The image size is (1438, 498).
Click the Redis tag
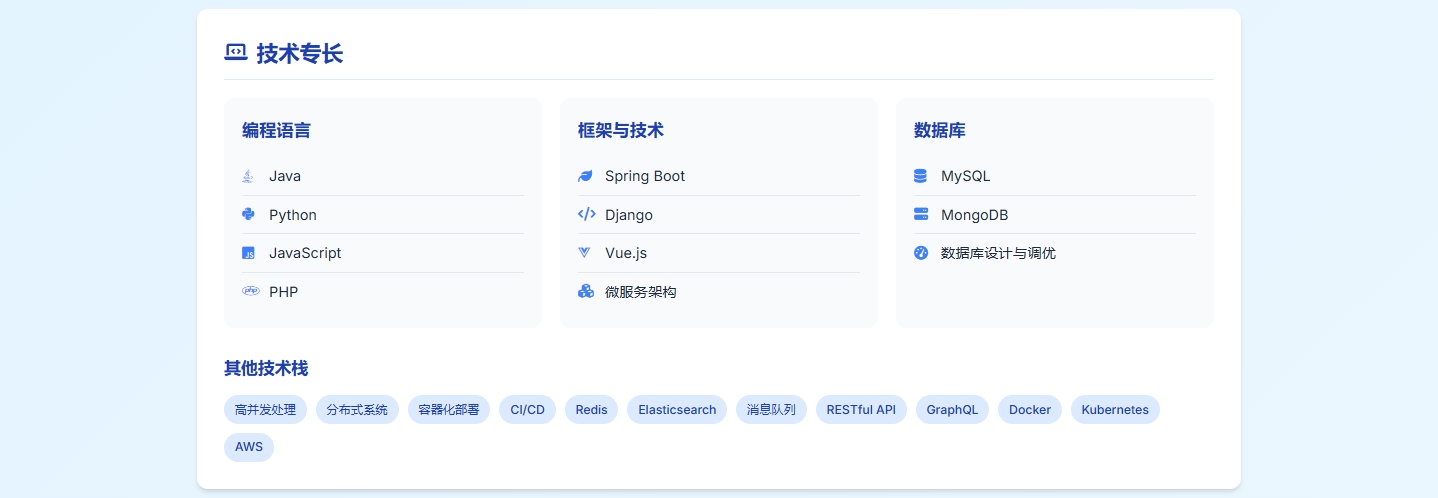click(x=591, y=410)
